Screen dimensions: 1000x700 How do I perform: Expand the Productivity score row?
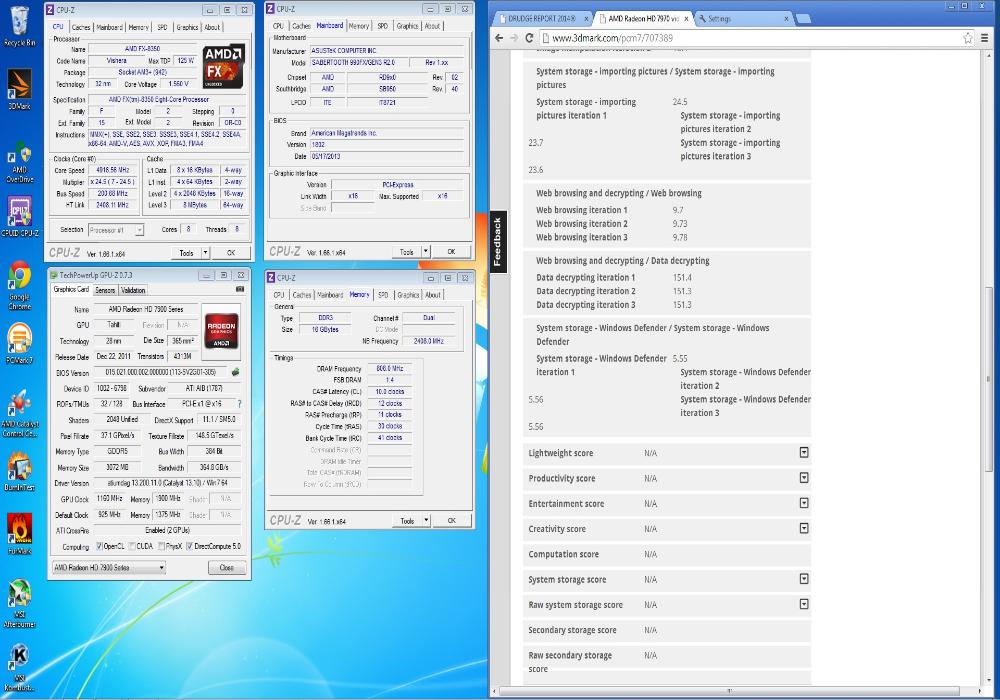(804, 478)
